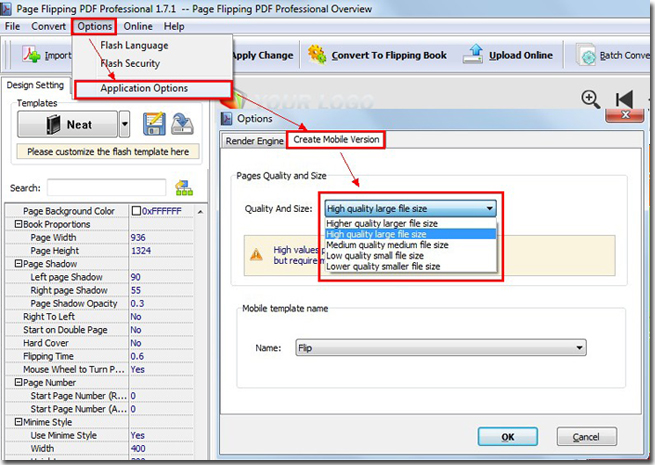
Task: Click the Flipping Time value 0.6
Action: (x=137, y=356)
